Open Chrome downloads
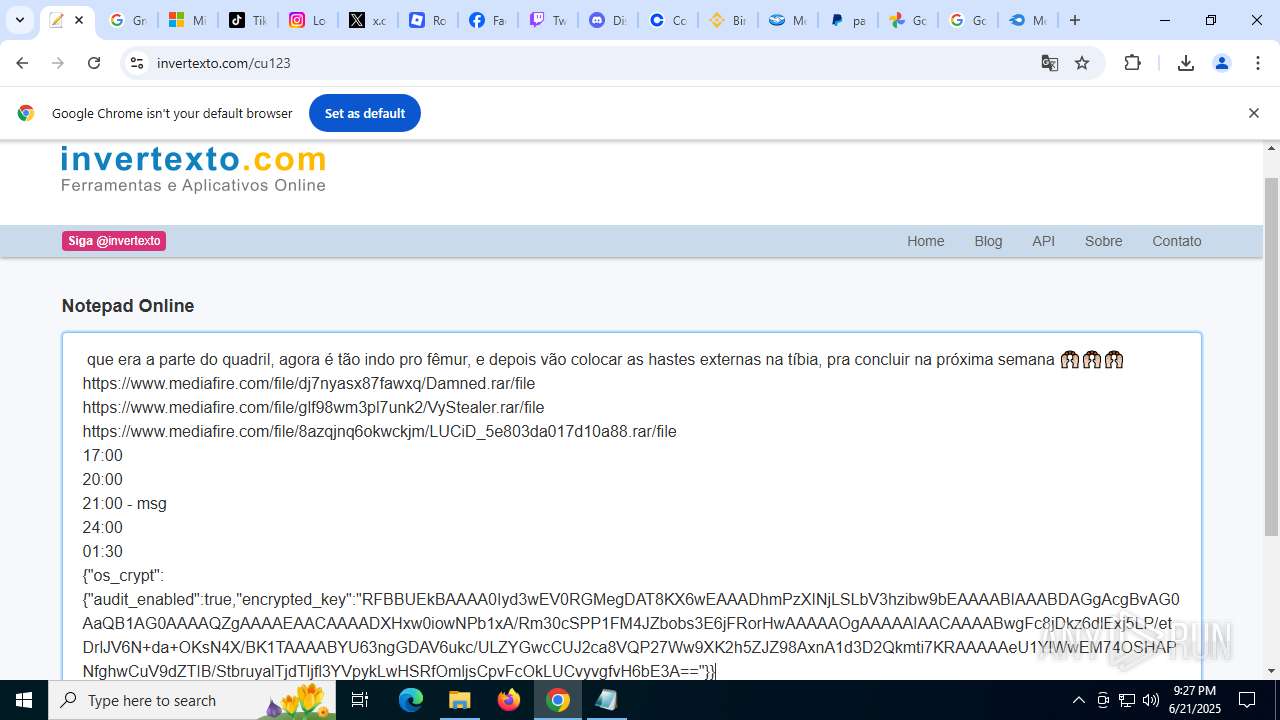This screenshot has width=1280, height=720. tap(1186, 63)
